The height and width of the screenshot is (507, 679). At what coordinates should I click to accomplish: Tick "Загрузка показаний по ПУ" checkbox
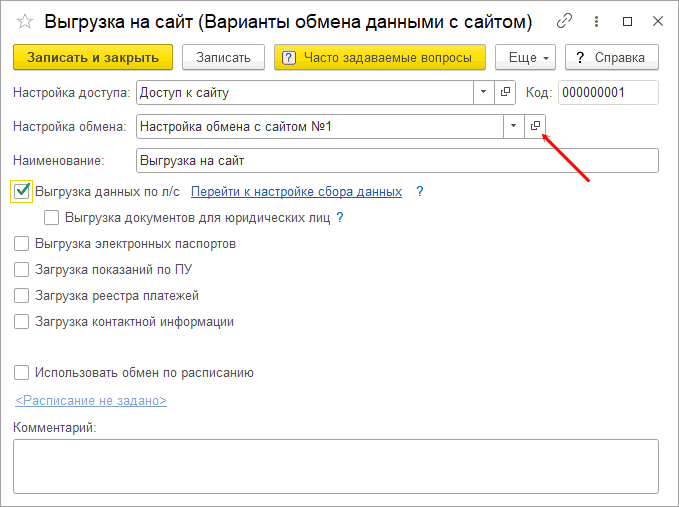click(22, 269)
